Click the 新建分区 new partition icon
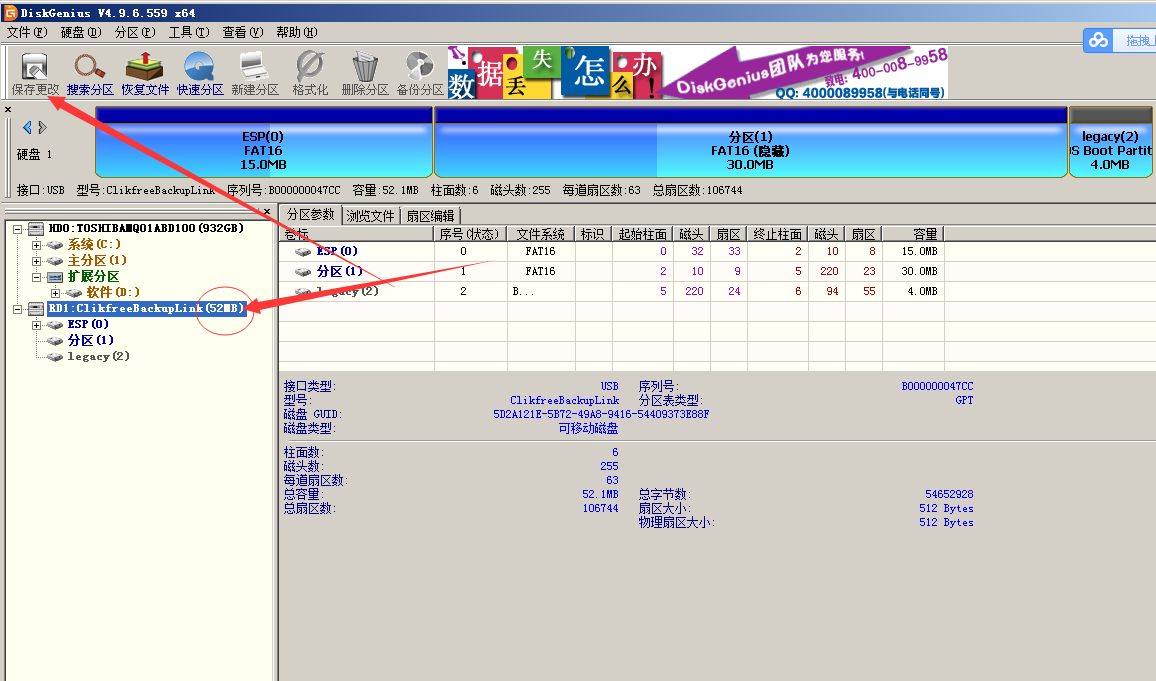The image size is (1156, 681). 255,74
